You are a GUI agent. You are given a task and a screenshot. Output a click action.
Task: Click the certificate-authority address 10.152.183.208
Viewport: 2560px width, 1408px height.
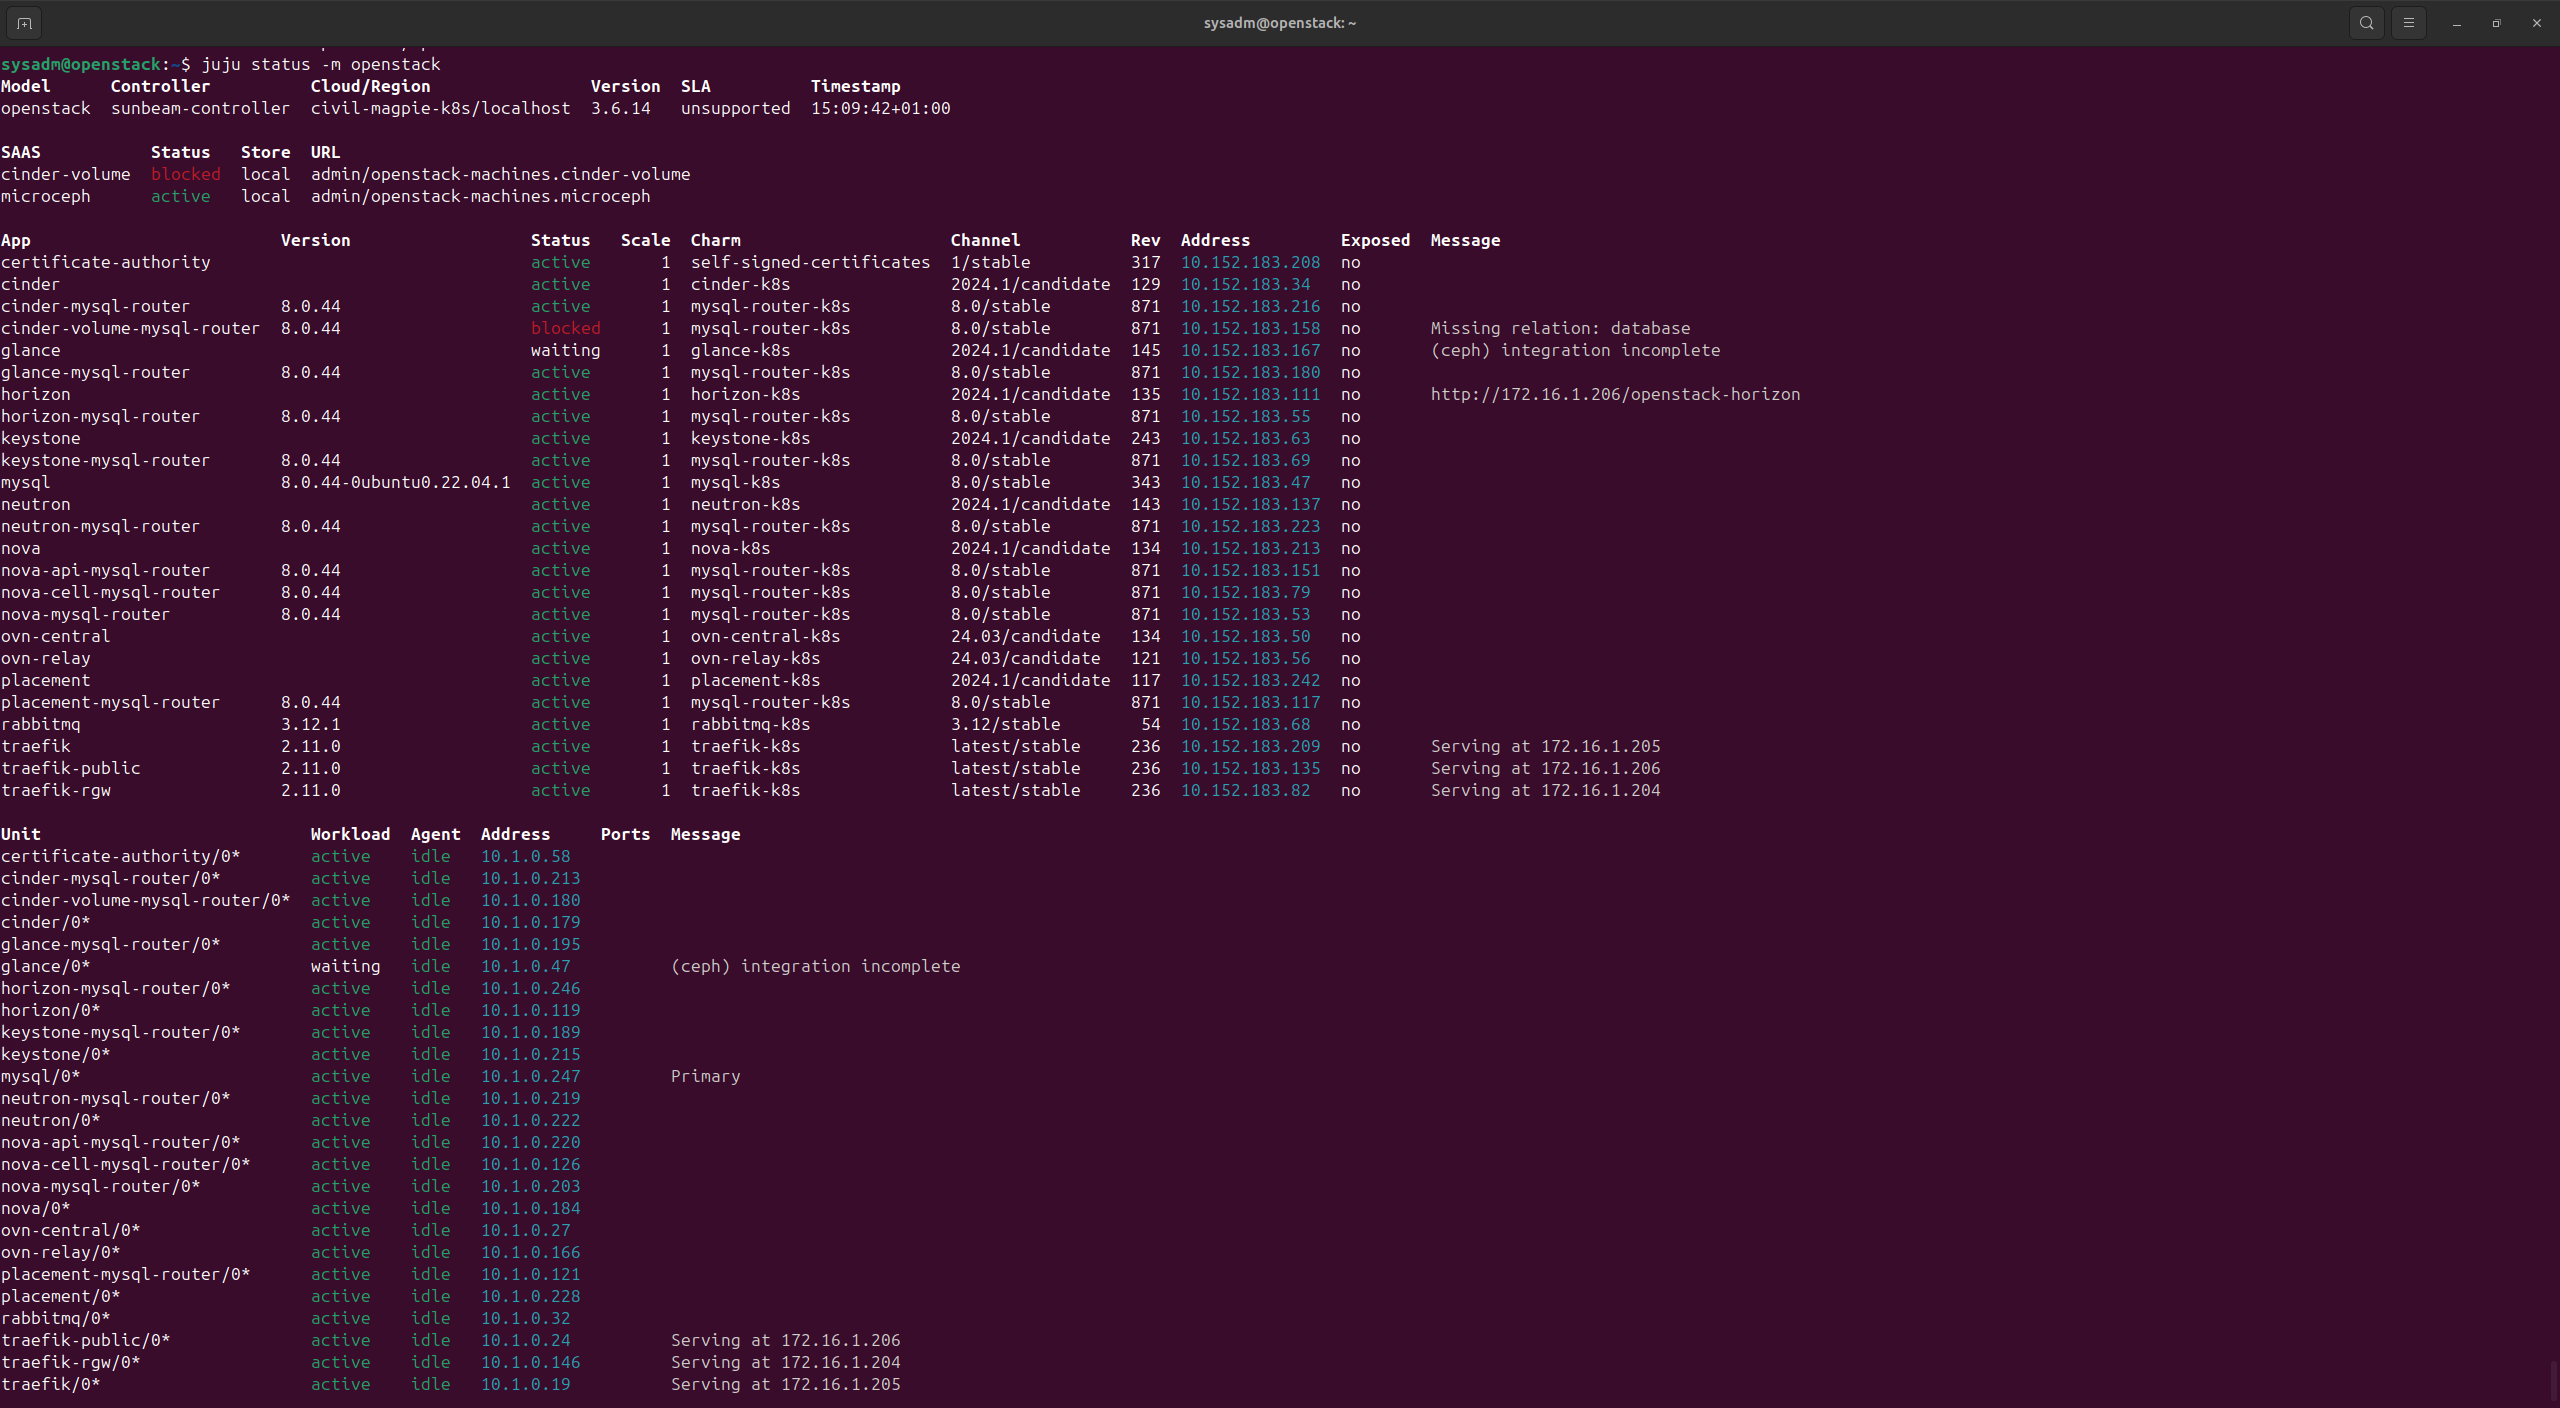point(1250,262)
